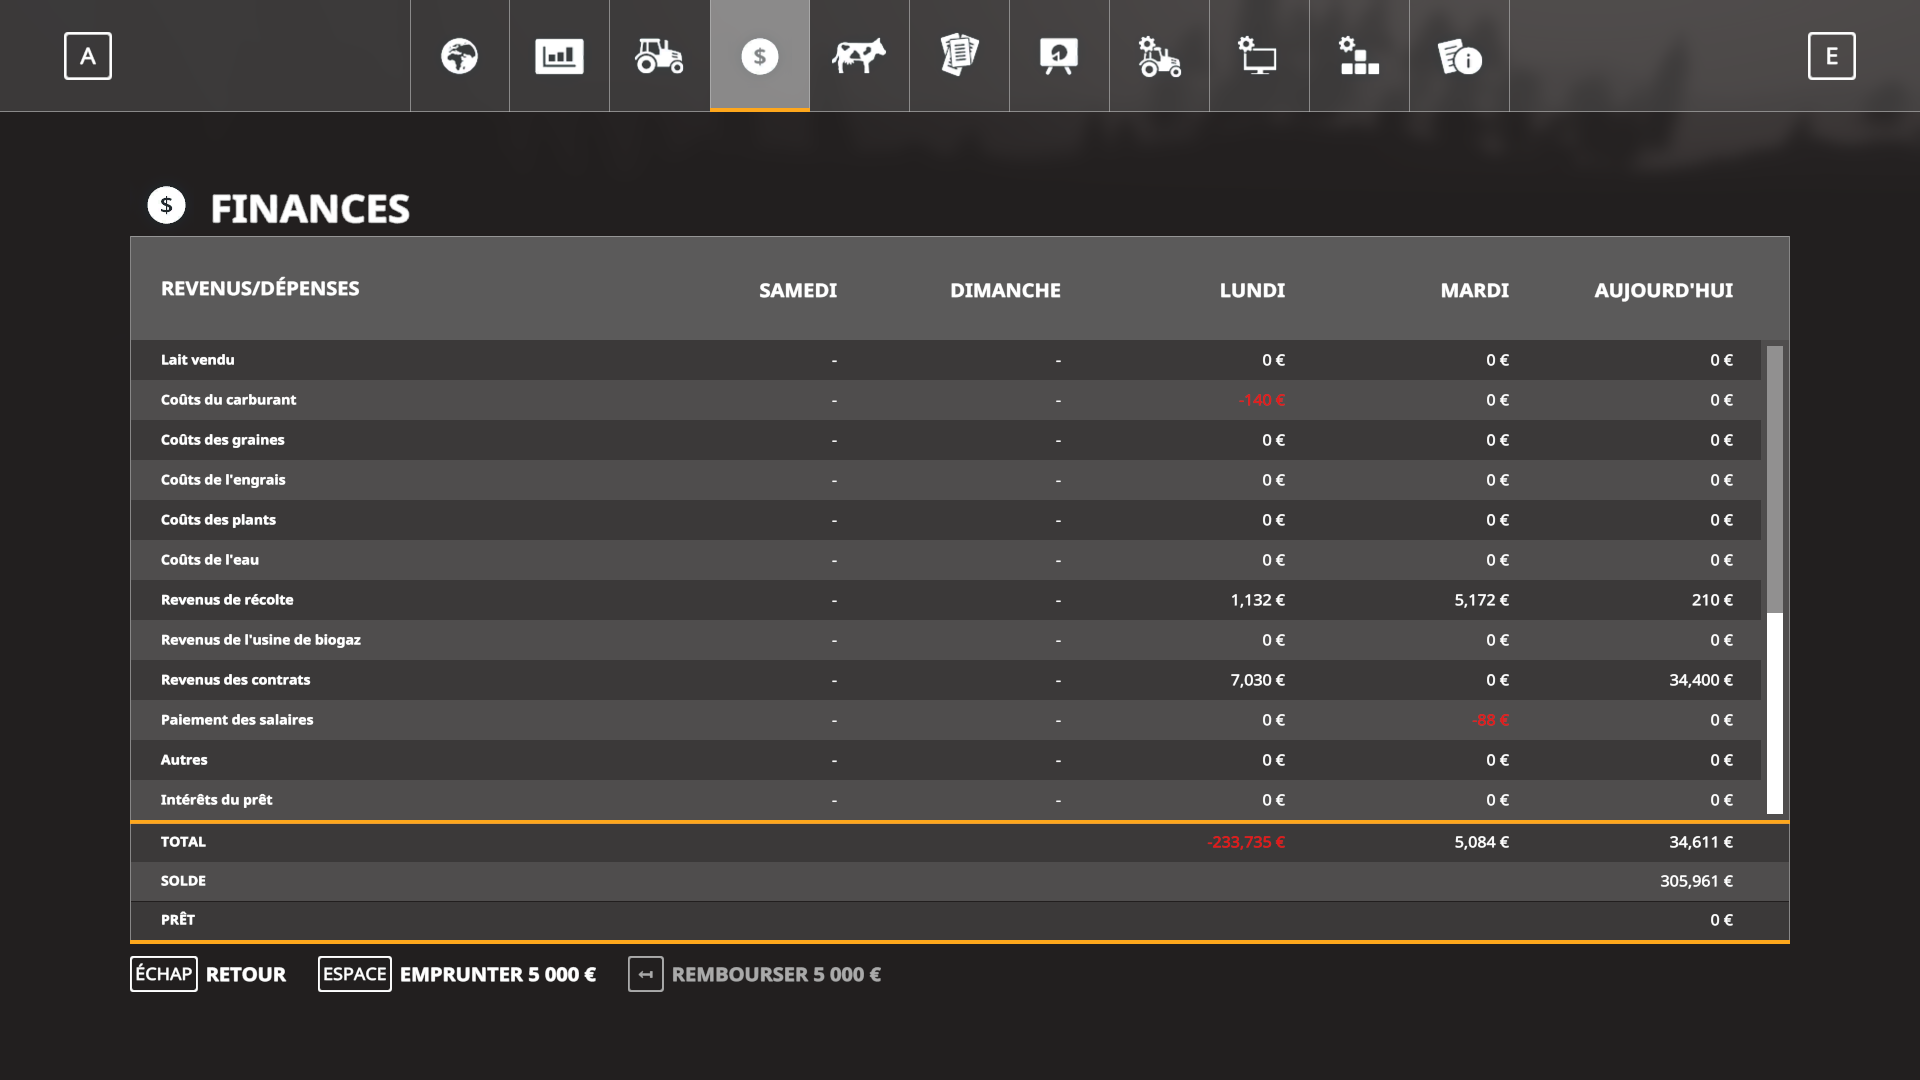
Task: Open the vehicle settings gear-tractor tab
Action: click(1160, 56)
